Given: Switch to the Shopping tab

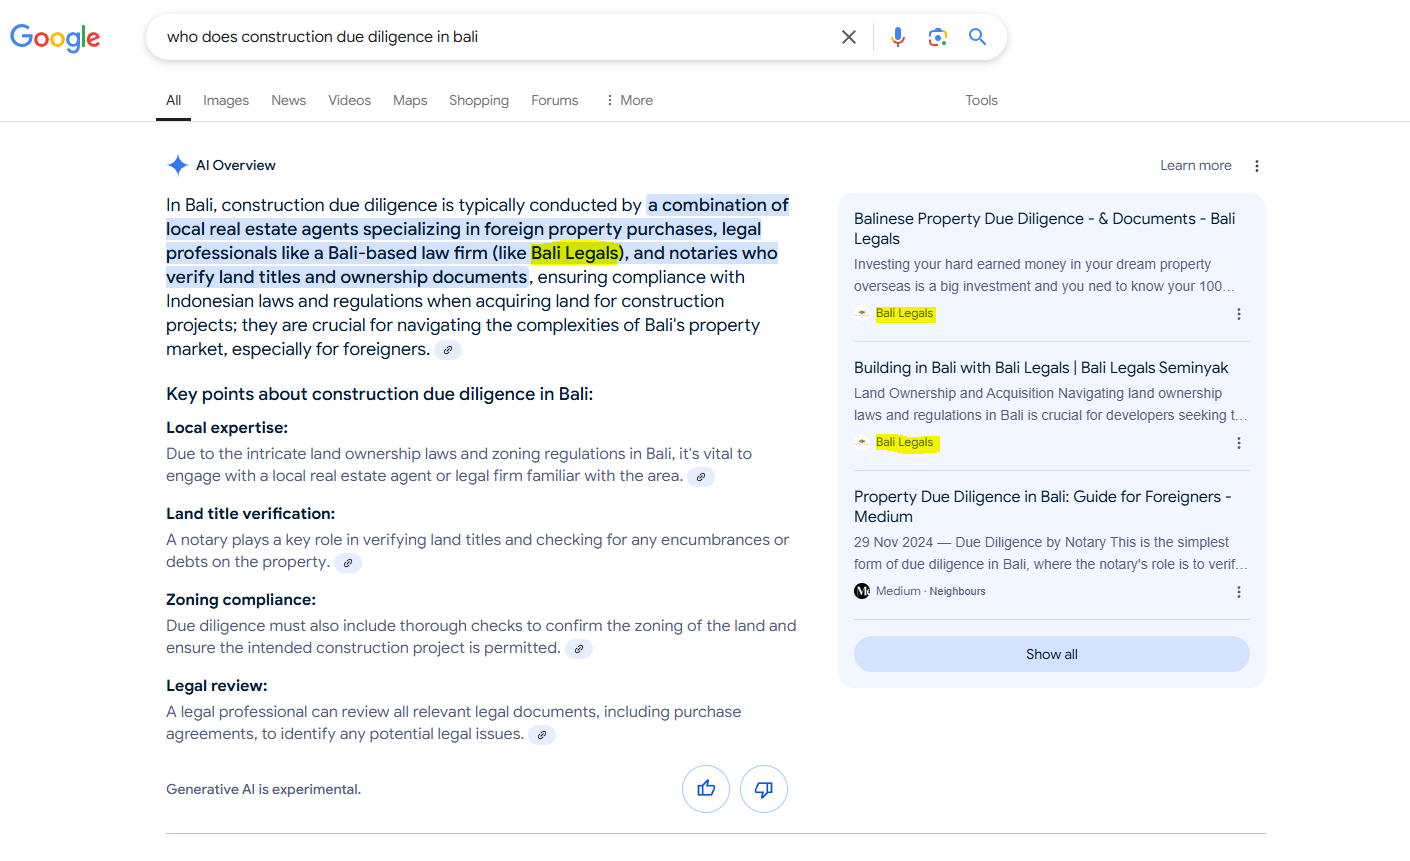Looking at the screenshot, I should pos(479,100).
